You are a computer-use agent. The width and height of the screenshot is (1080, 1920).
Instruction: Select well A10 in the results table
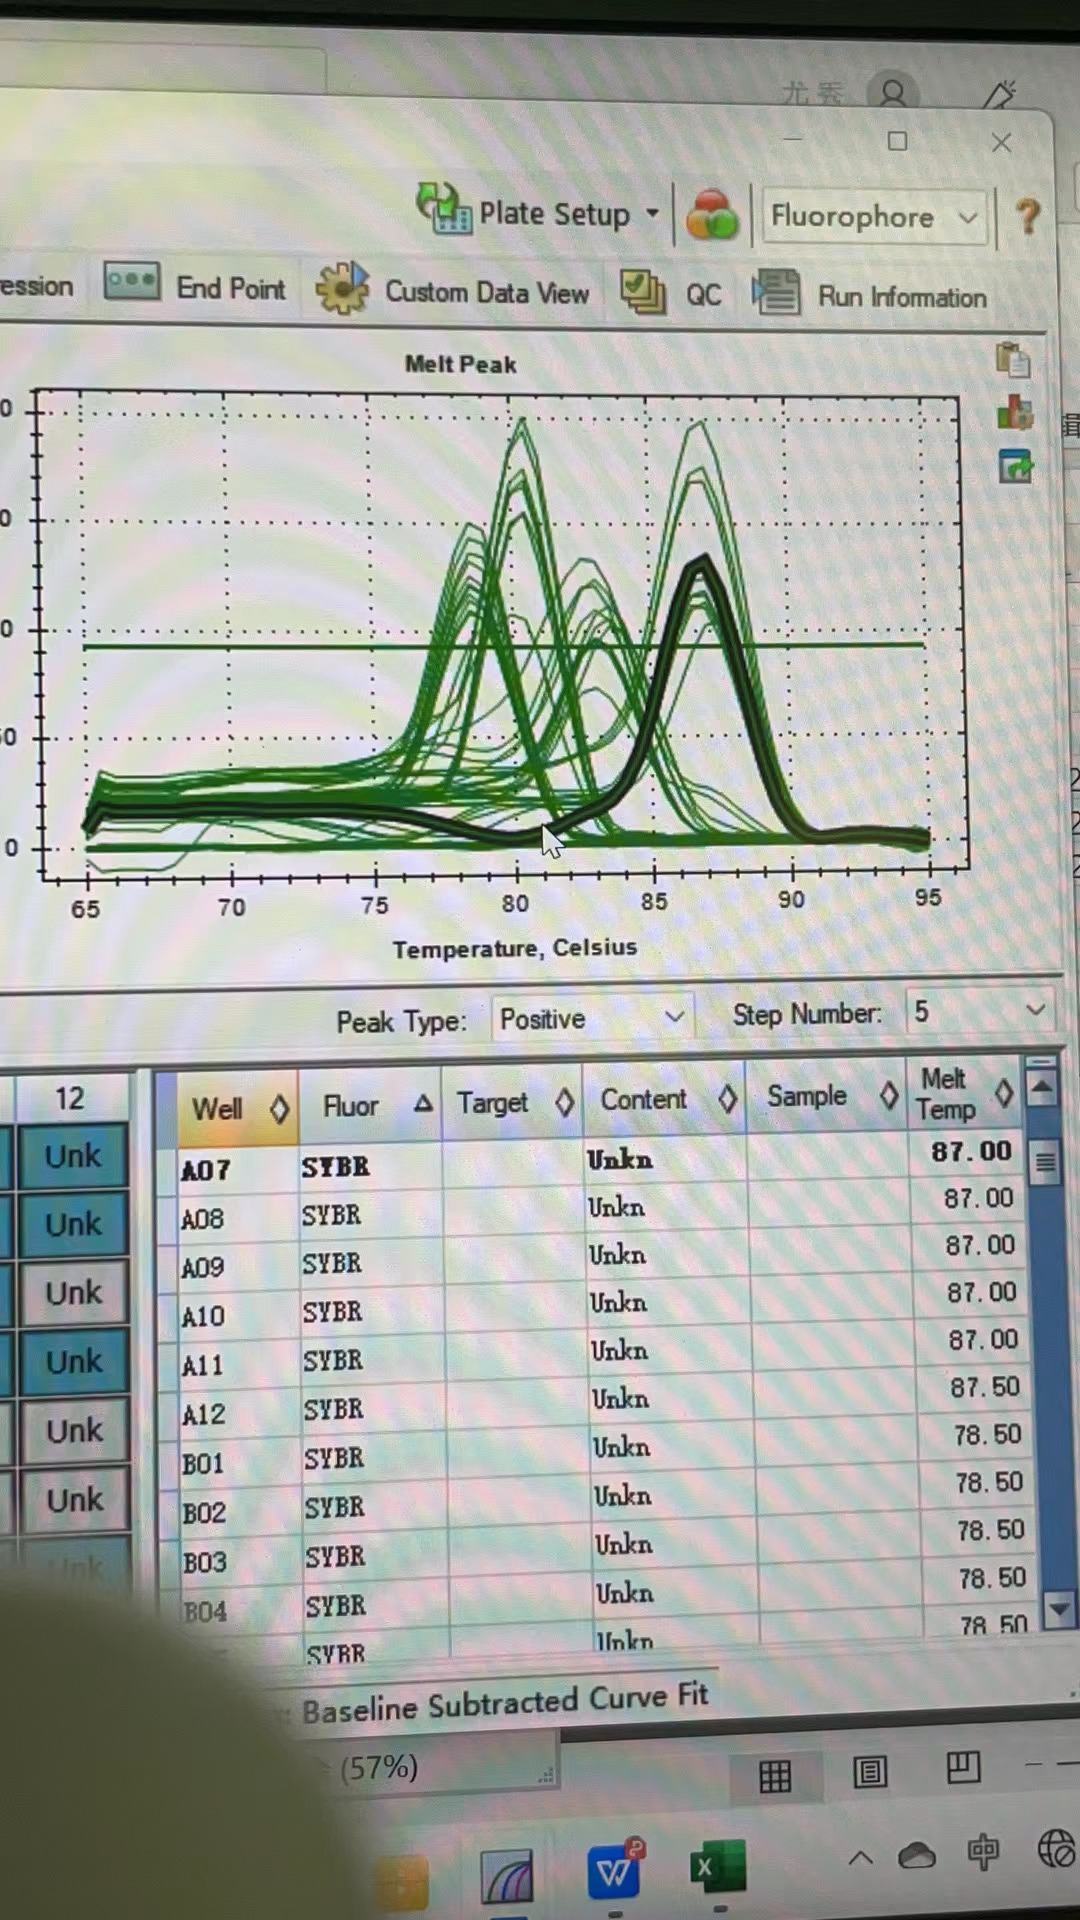pyautogui.click(x=203, y=1316)
